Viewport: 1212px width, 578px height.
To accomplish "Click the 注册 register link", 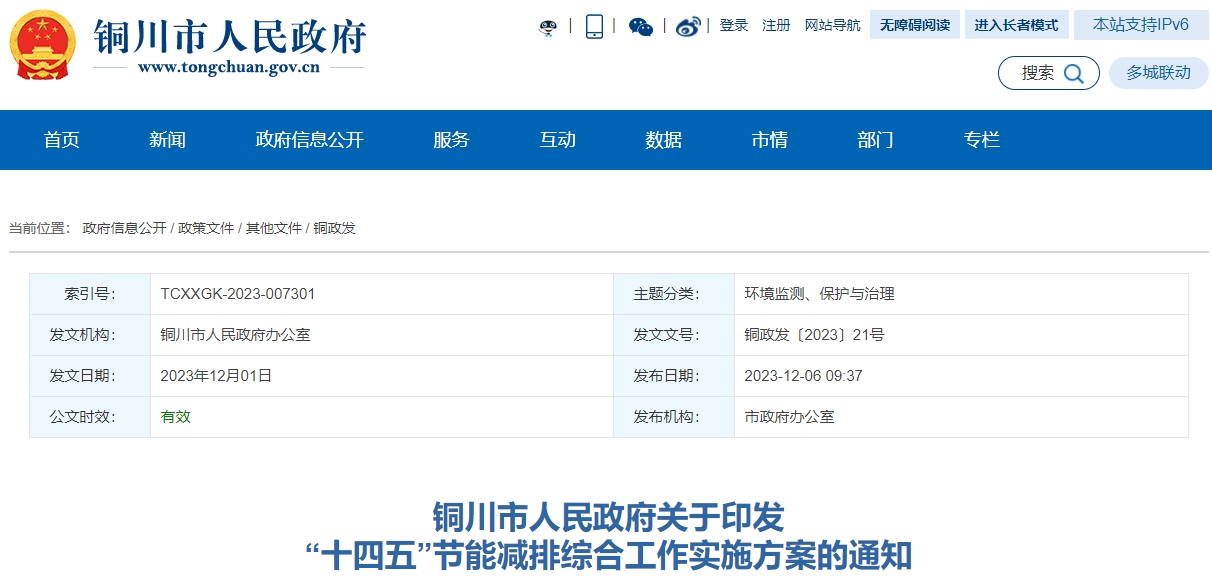I will click(776, 25).
